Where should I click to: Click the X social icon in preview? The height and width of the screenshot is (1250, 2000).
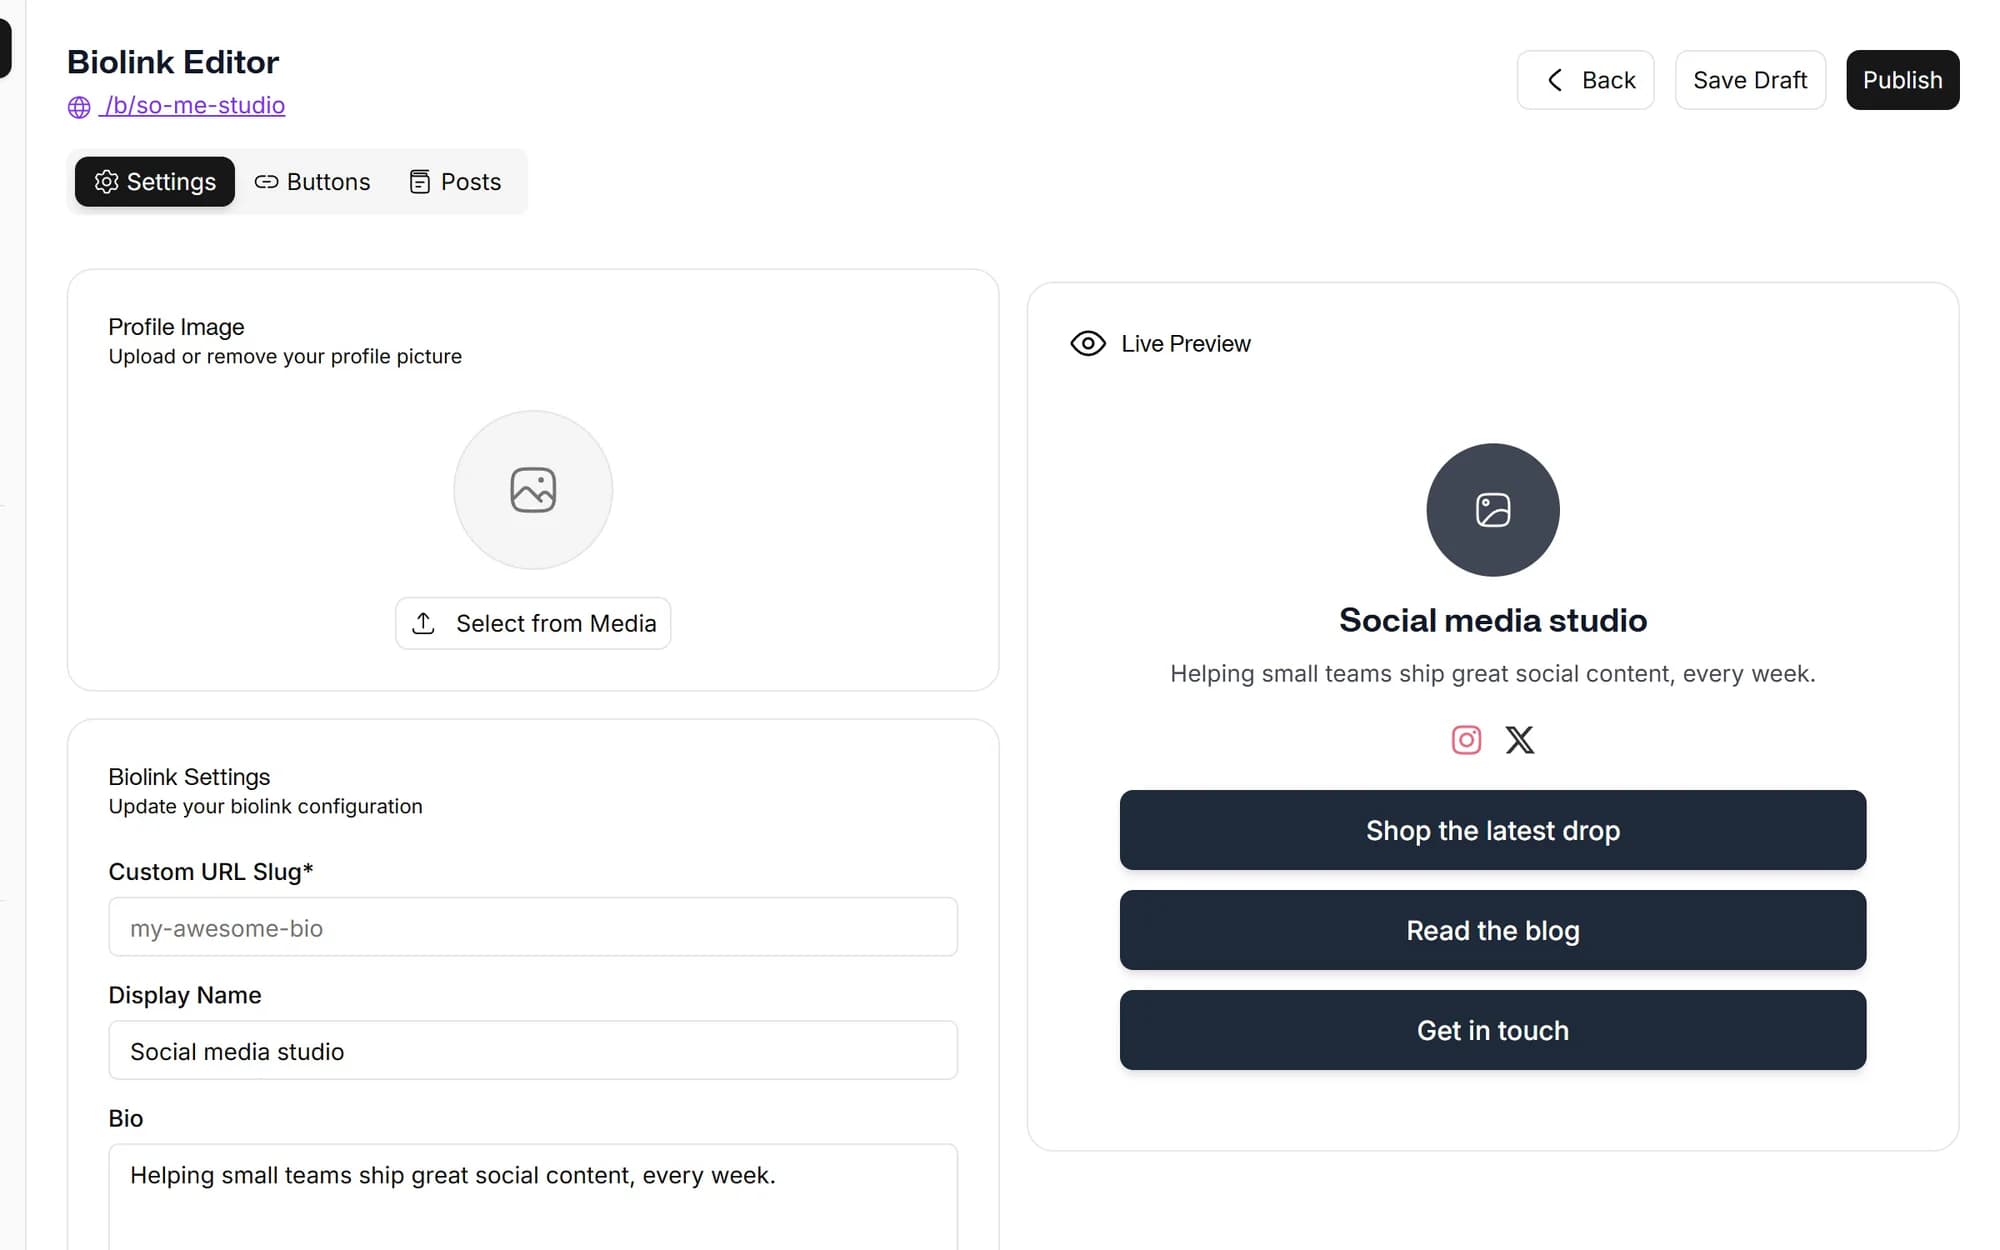(x=1520, y=740)
